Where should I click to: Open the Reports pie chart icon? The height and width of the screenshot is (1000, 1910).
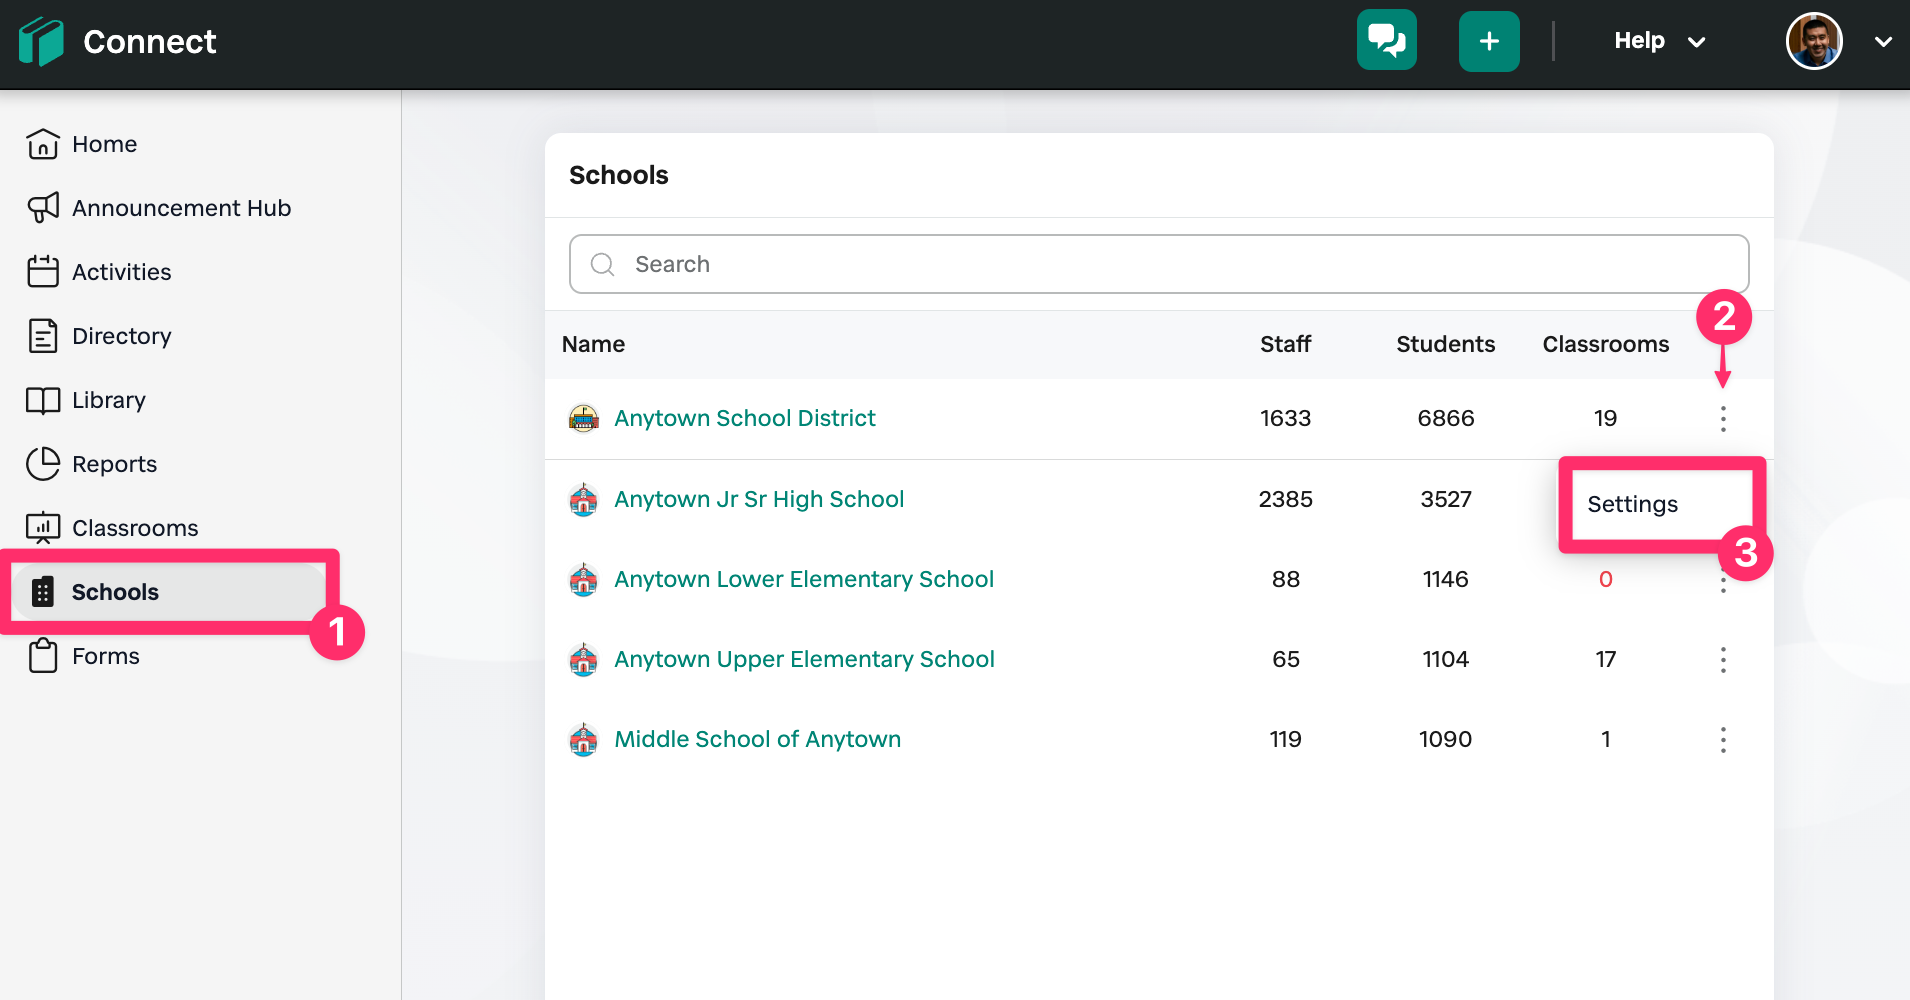point(43,464)
